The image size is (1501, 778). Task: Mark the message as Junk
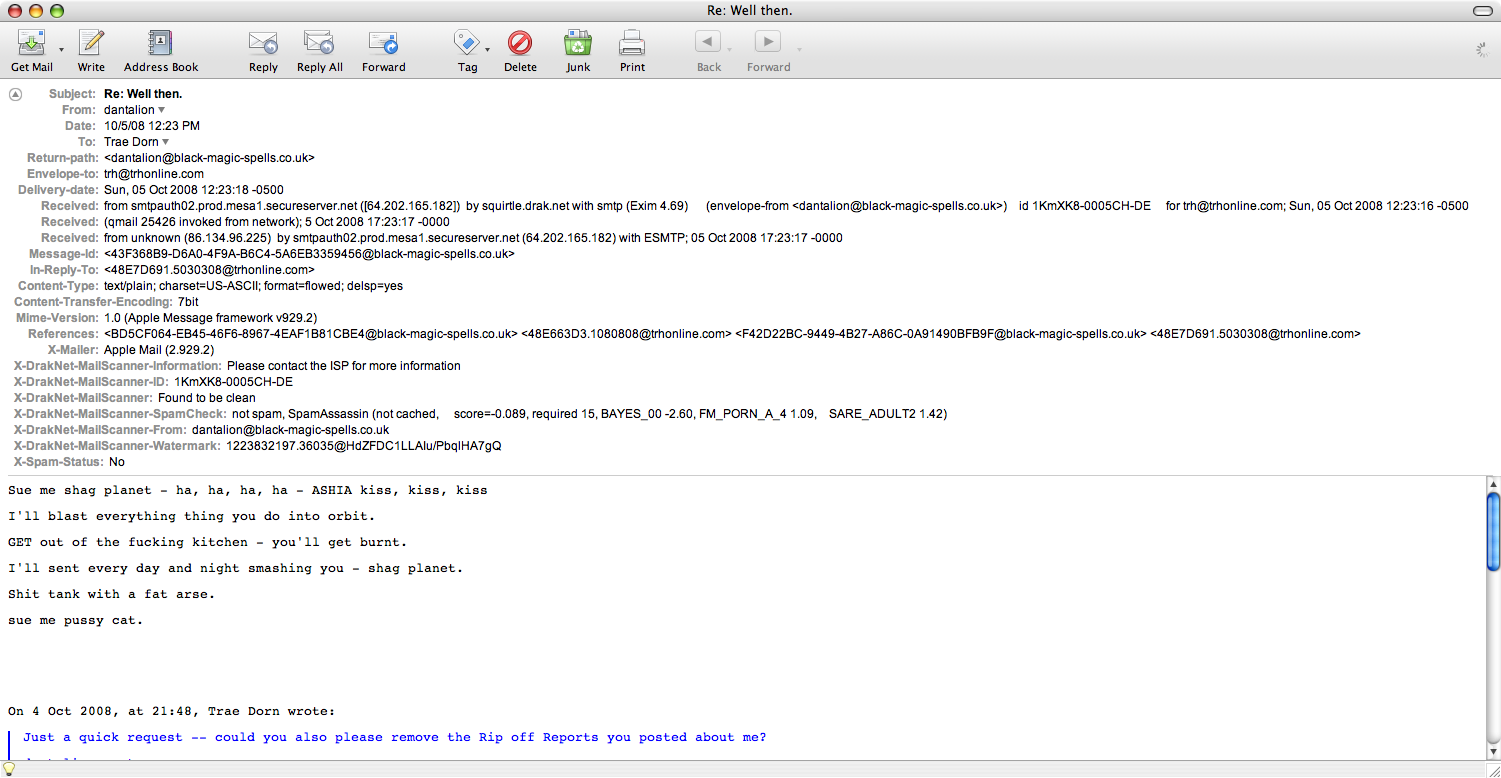click(x=578, y=43)
